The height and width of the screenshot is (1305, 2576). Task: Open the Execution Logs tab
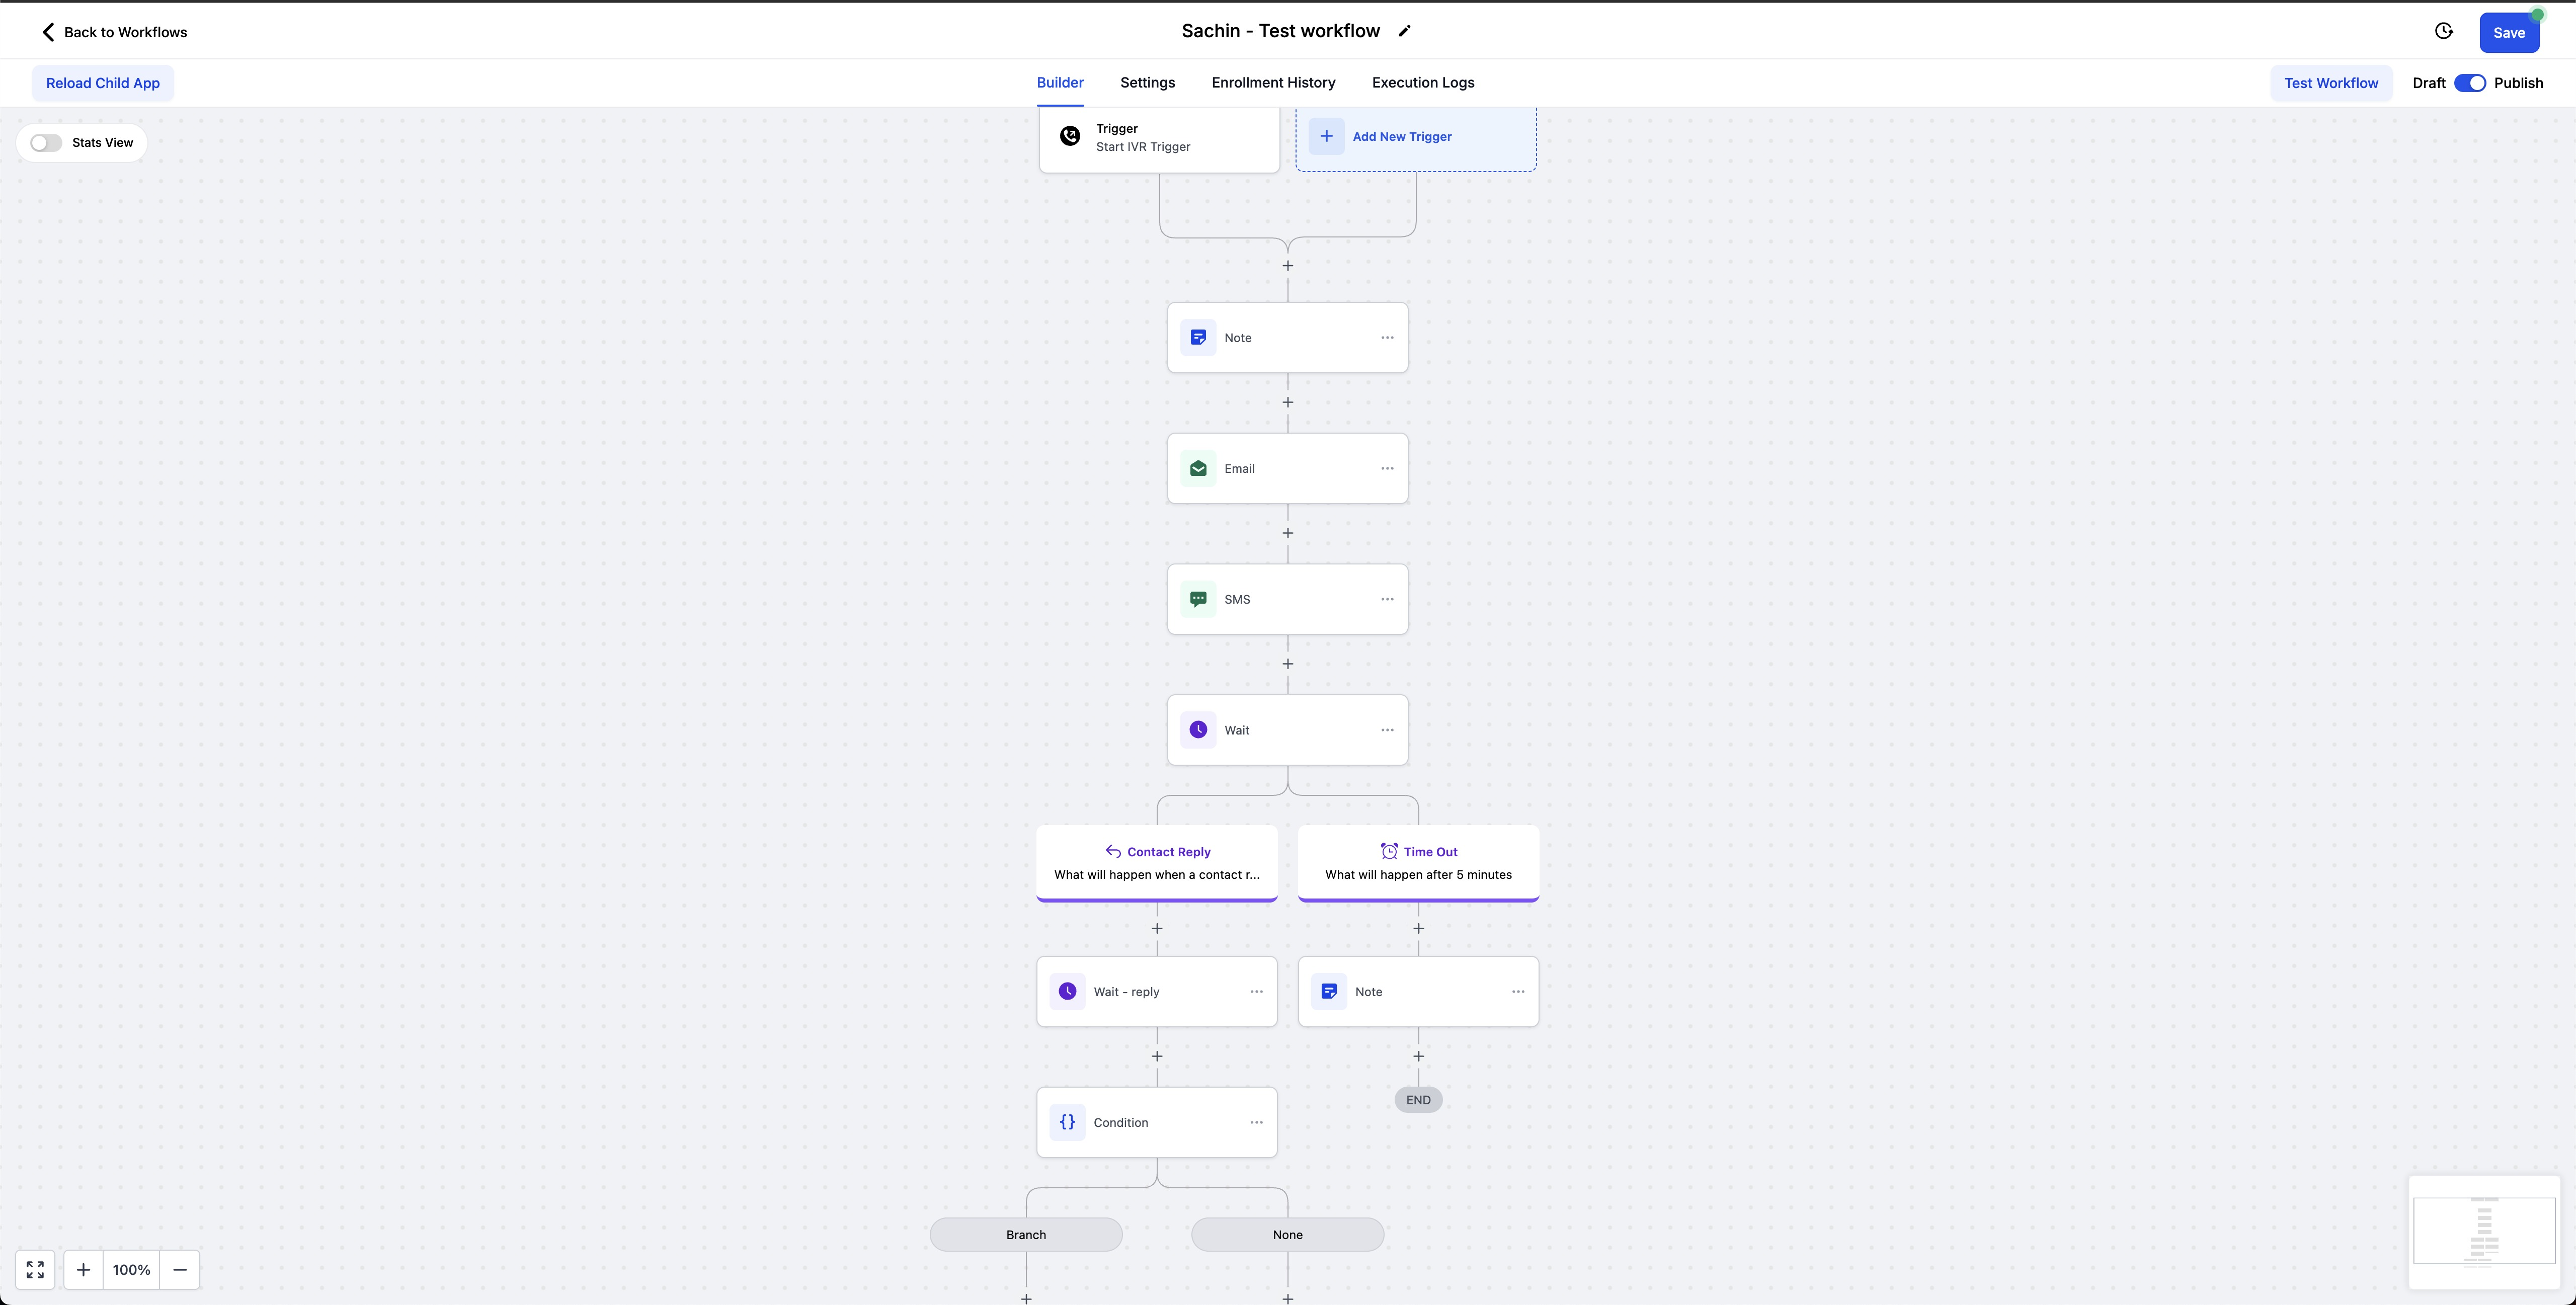click(1422, 83)
